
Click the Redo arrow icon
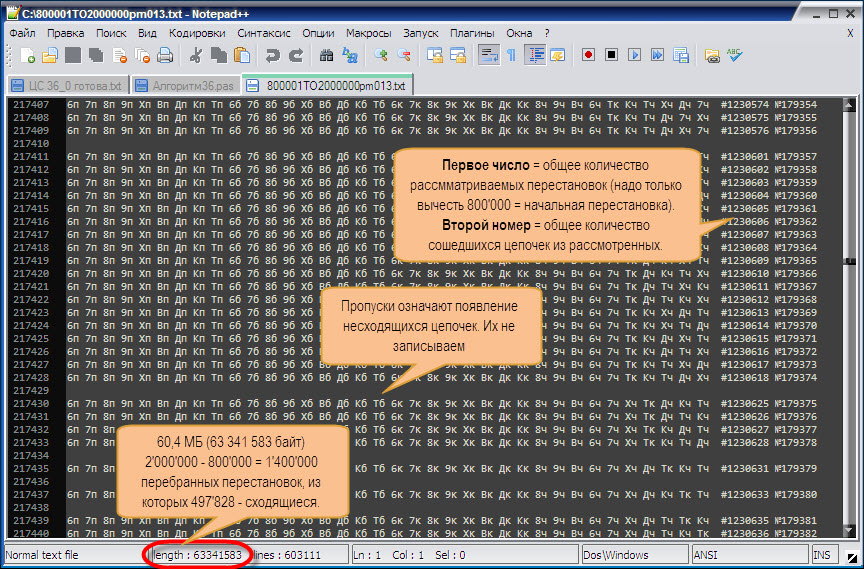point(296,55)
